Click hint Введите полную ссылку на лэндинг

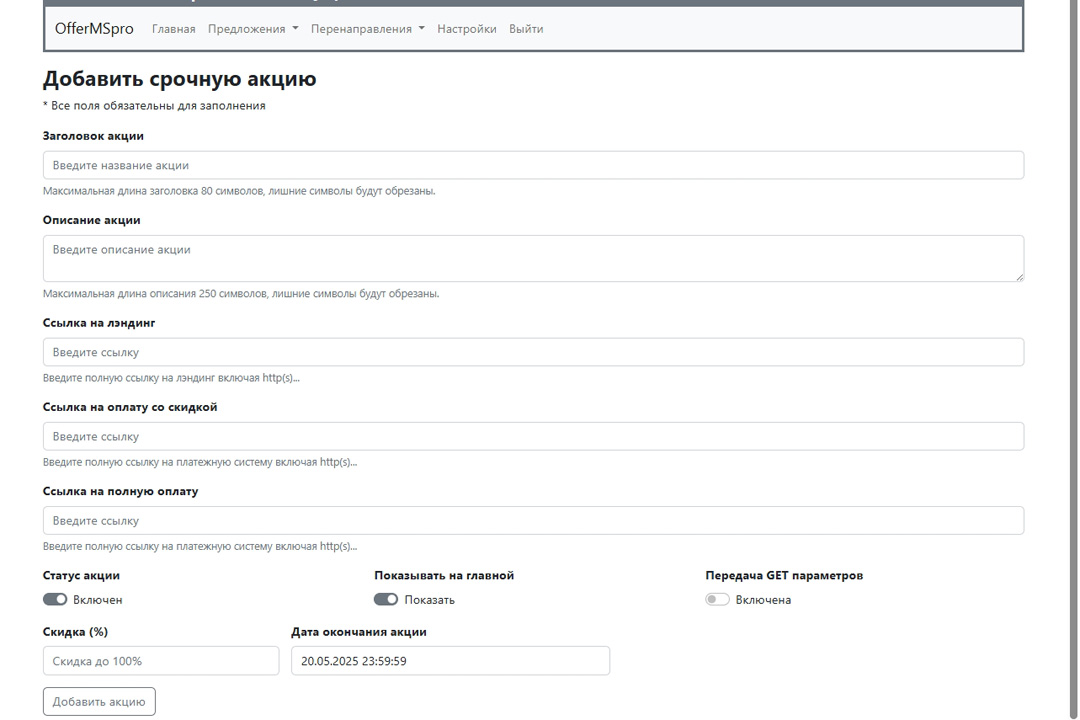(171, 378)
